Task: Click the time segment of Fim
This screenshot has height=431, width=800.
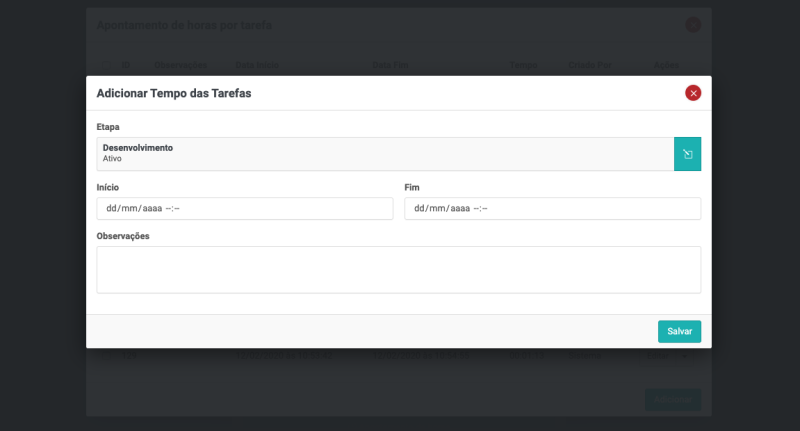Action: tap(480, 208)
